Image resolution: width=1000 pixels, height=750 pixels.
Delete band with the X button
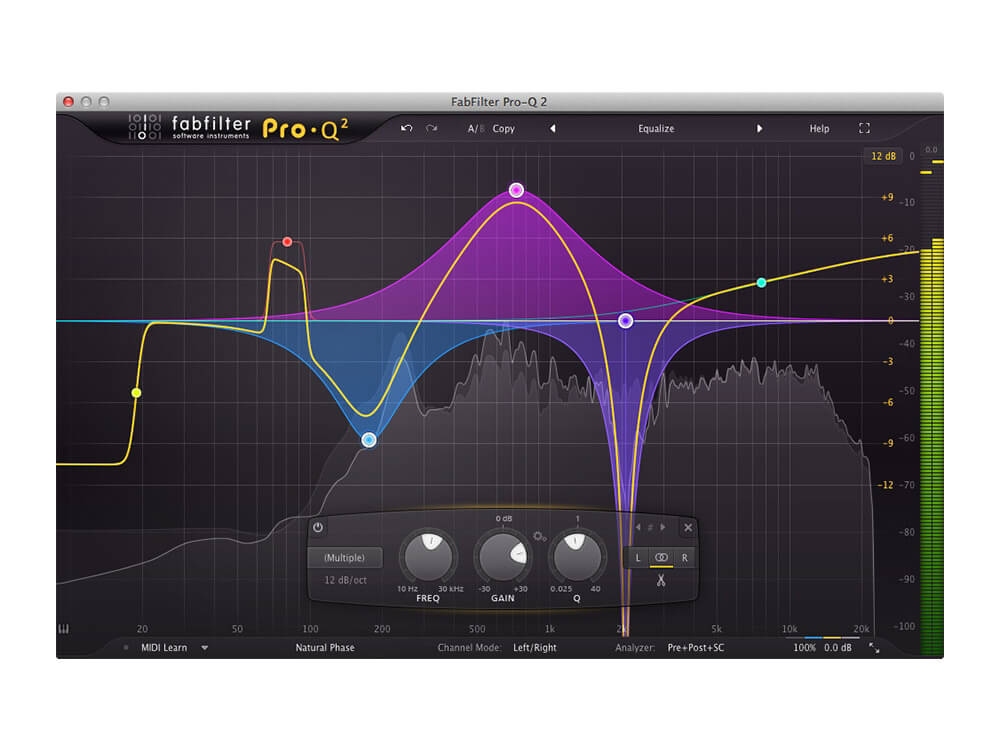click(688, 527)
